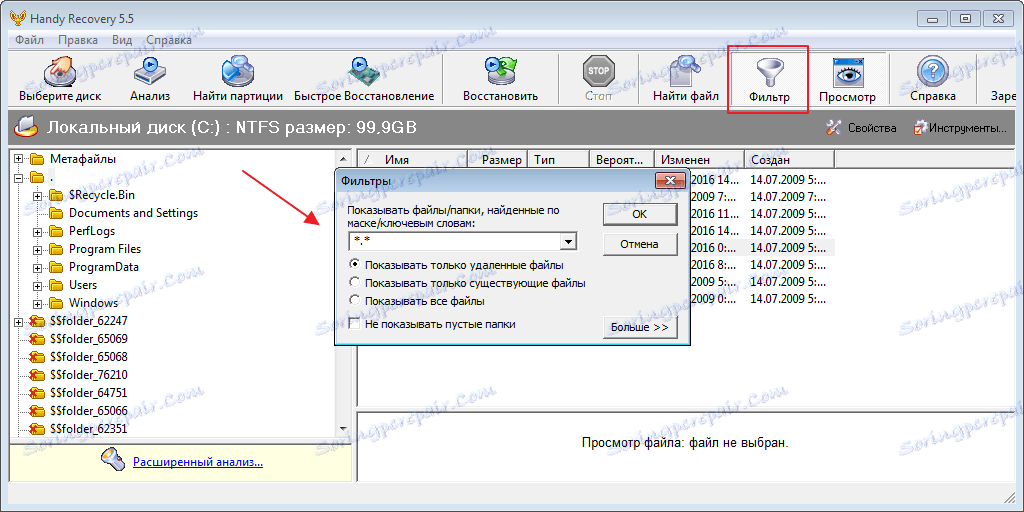Click the Recover (Восстановить) toolbar icon
Viewport: 1024px width, 512px height.
tap(500, 80)
